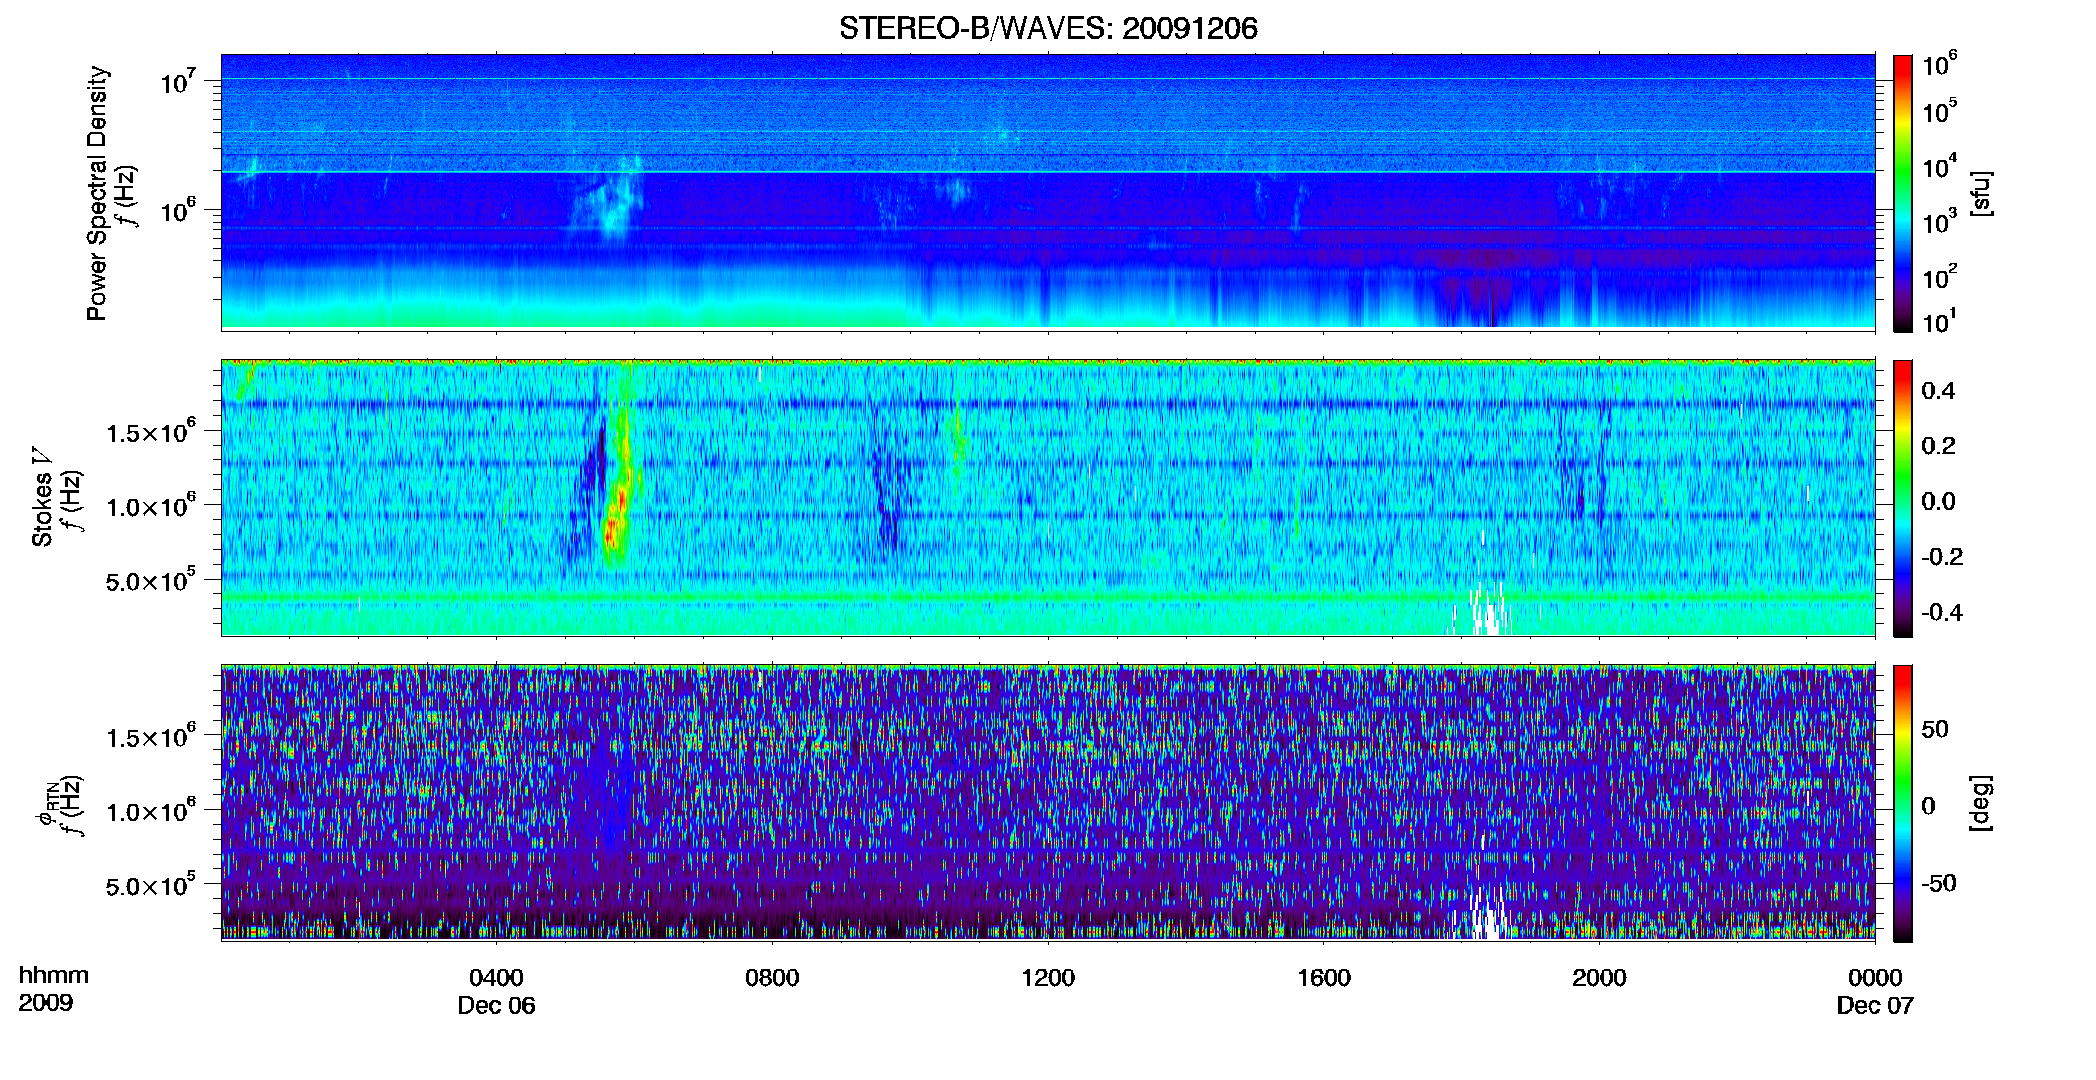Click the -0.4 value on Stokes colorbar
The image size is (2096, 1080).
[1942, 612]
